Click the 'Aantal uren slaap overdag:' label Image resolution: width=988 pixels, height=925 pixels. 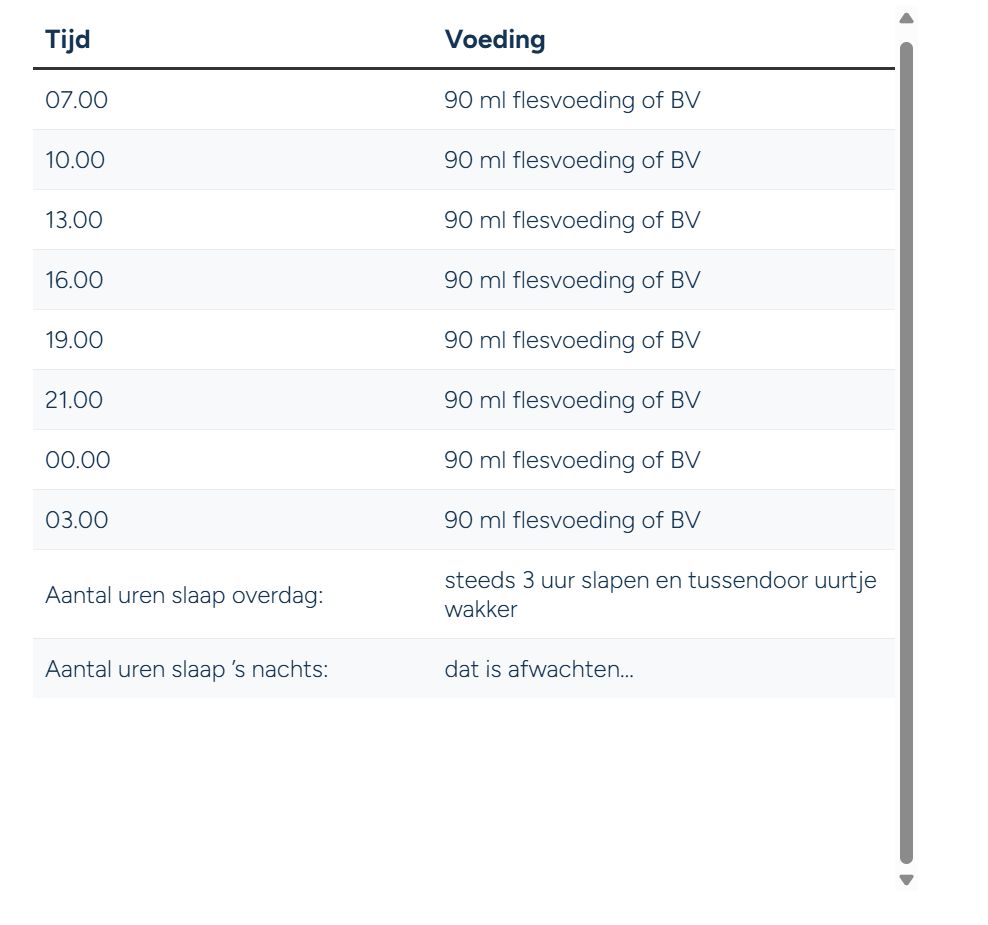[184, 595]
